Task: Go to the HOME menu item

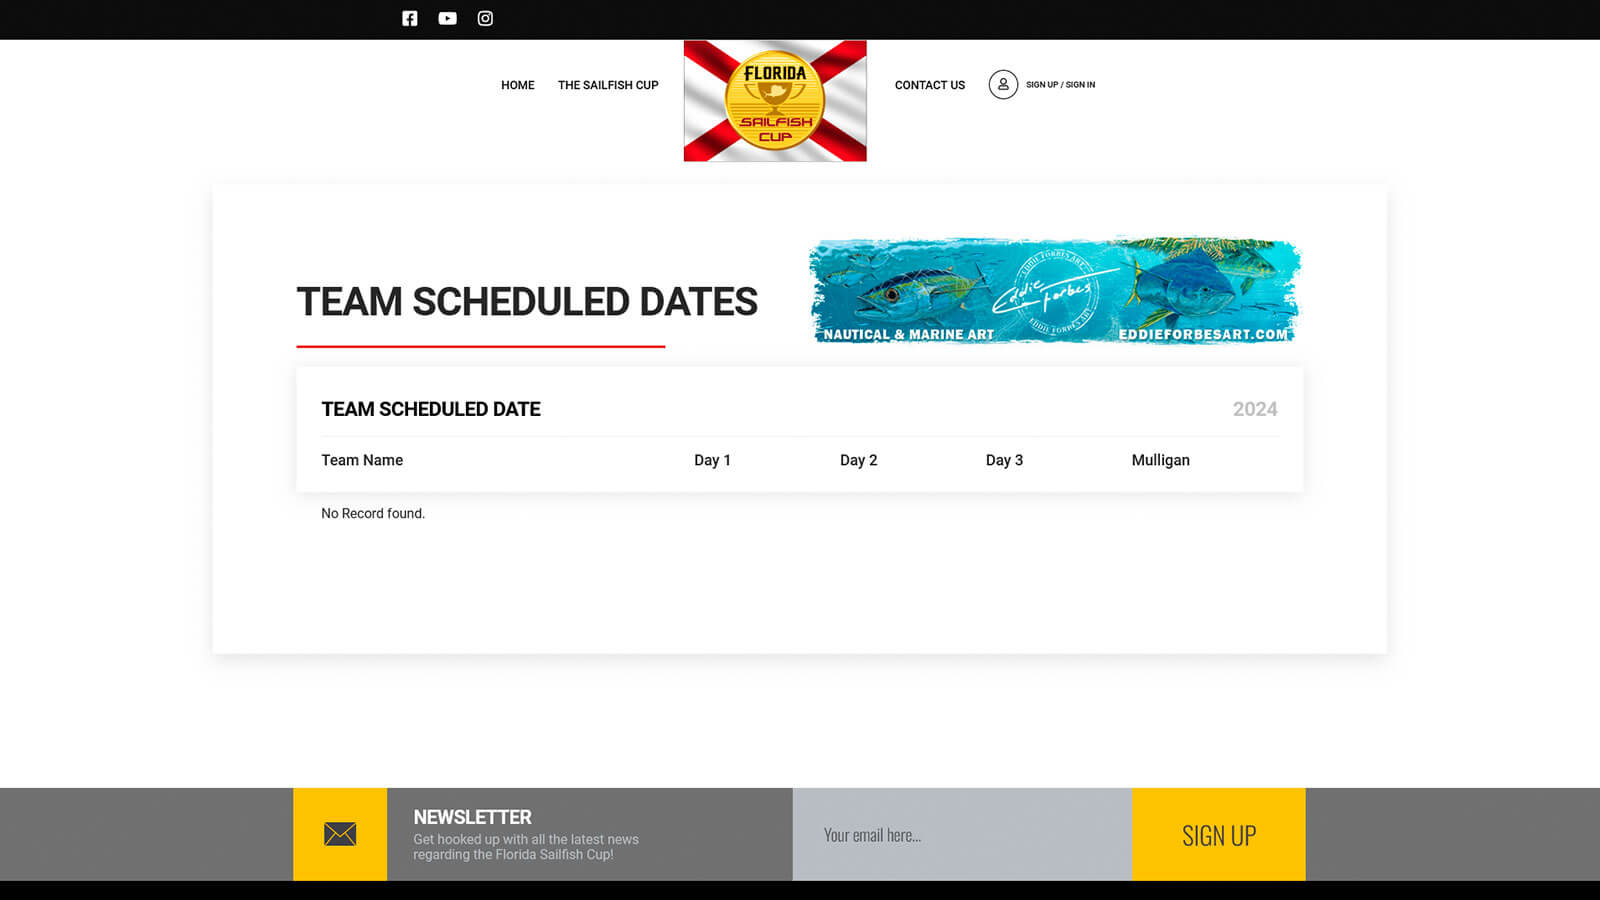Action: tap(517, 85)
